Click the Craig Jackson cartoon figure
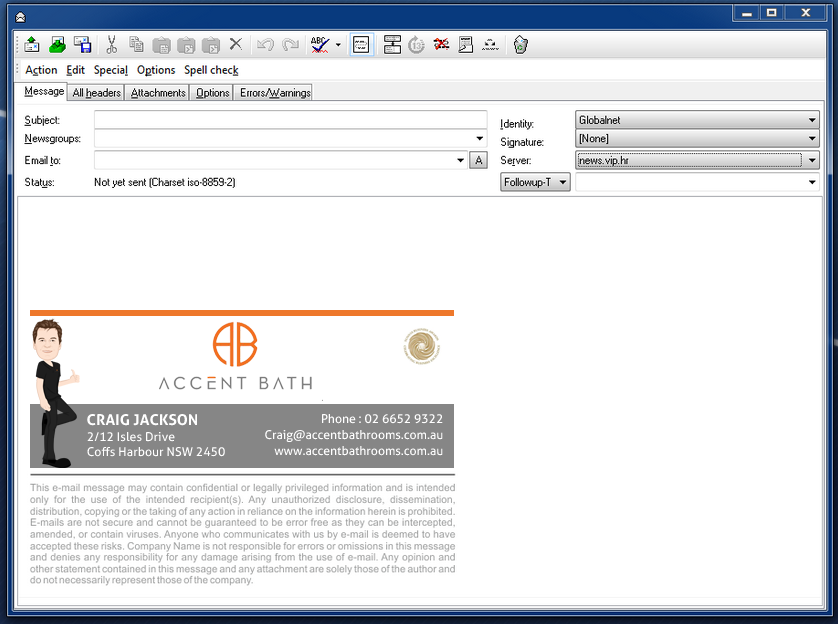The width and height of the screenshot is (838, 624). (55, 393)
